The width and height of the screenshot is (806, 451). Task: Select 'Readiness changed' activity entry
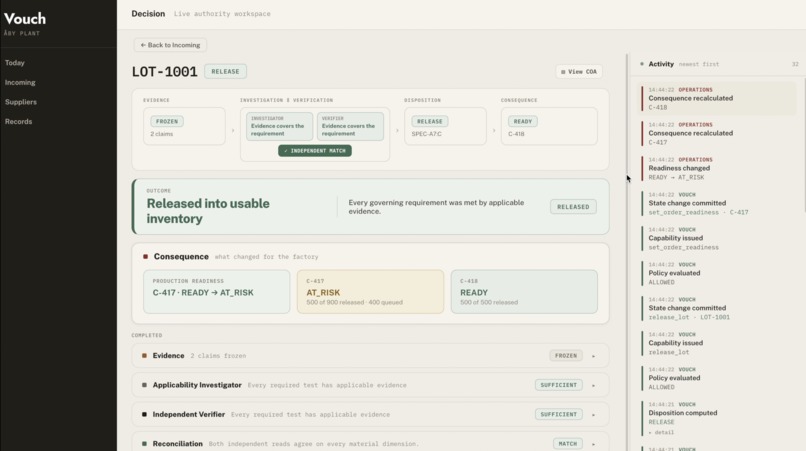717,169
